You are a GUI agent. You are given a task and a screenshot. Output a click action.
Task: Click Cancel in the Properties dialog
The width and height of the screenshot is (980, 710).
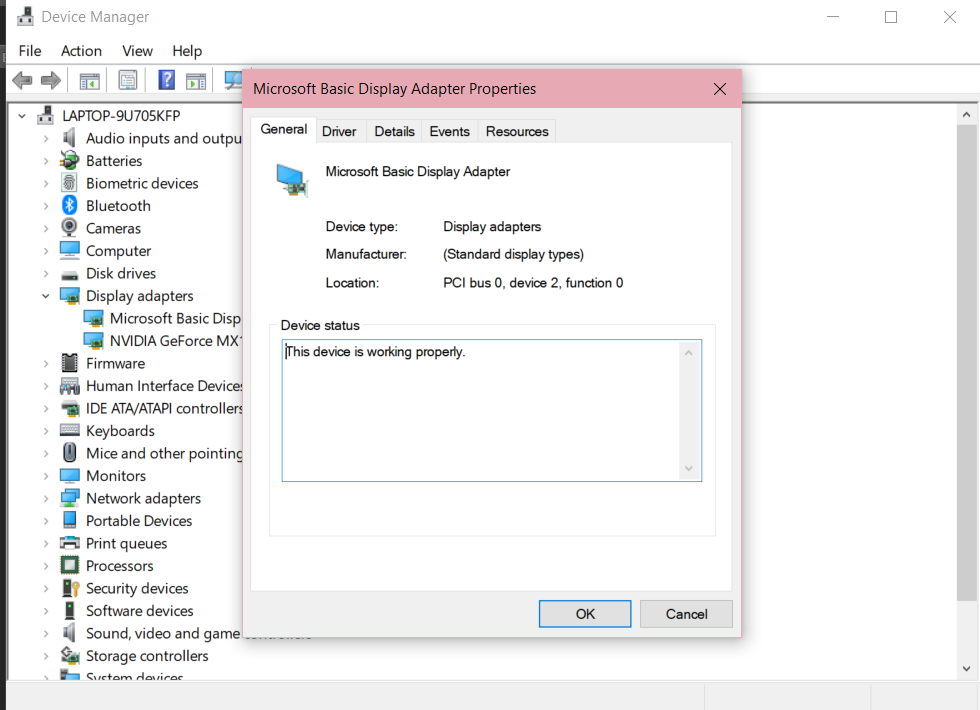tap(686, 614)
